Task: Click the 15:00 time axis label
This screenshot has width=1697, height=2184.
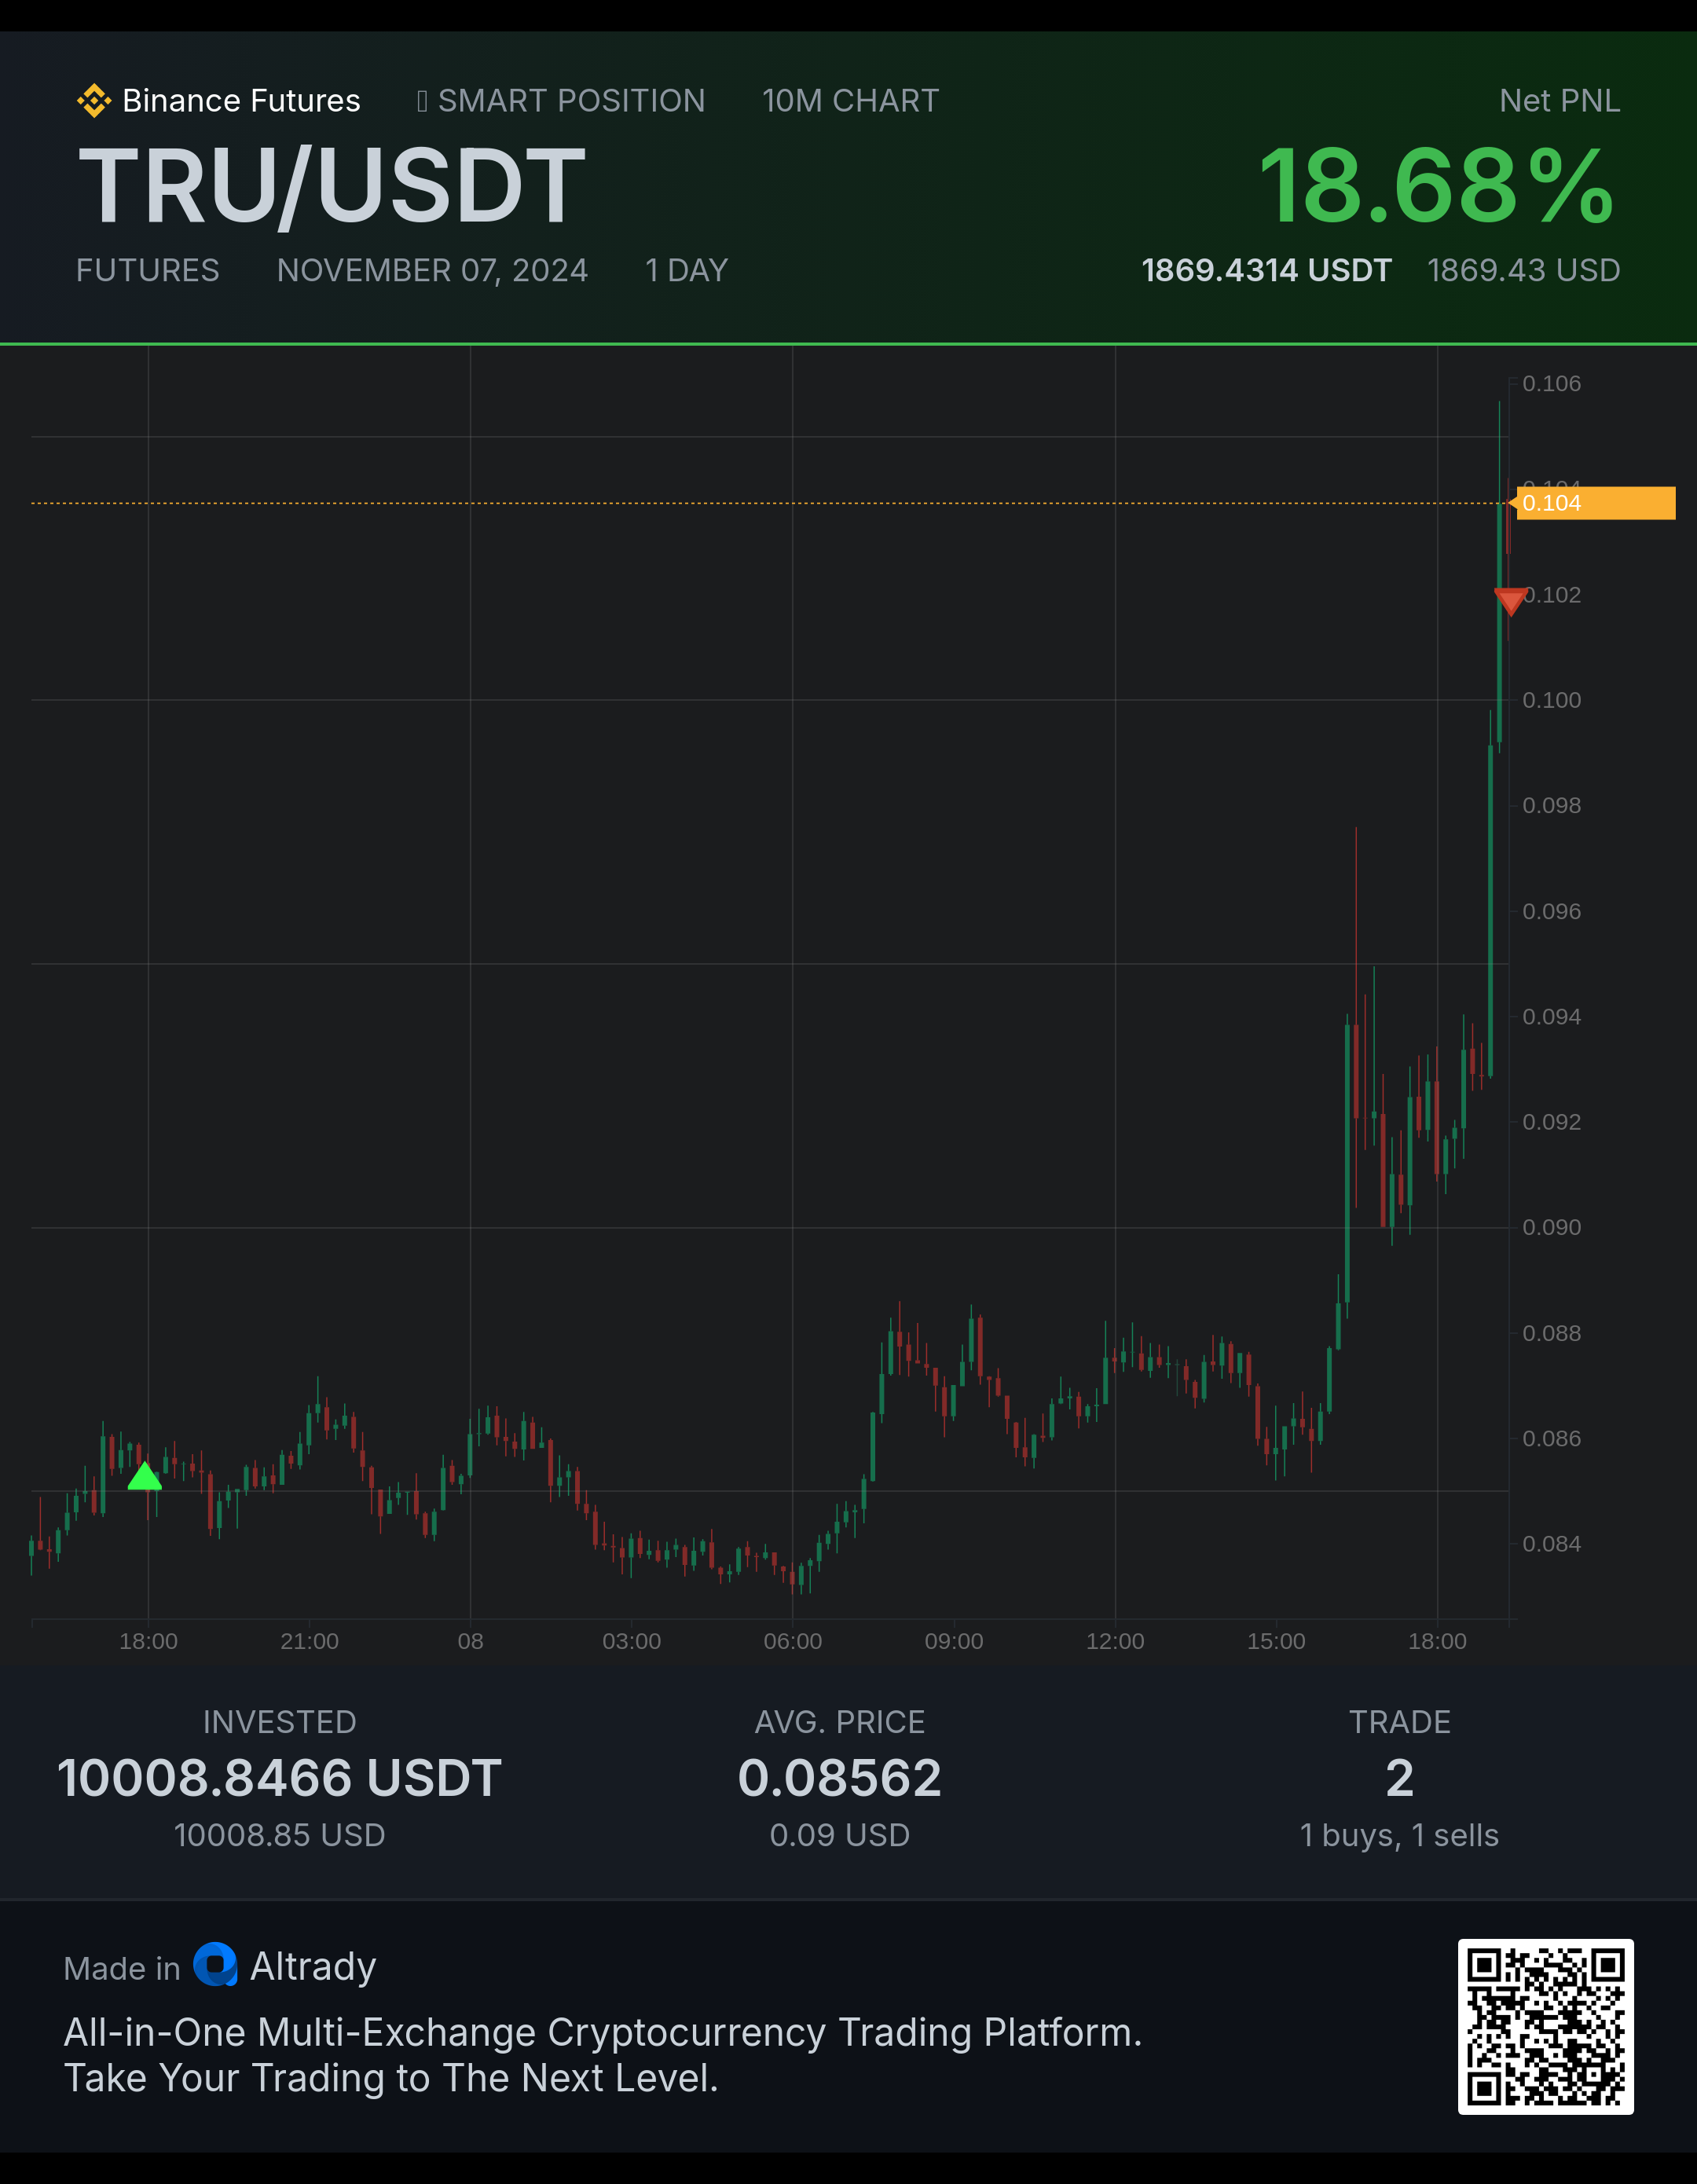Action: (x=1276, y=1641)
